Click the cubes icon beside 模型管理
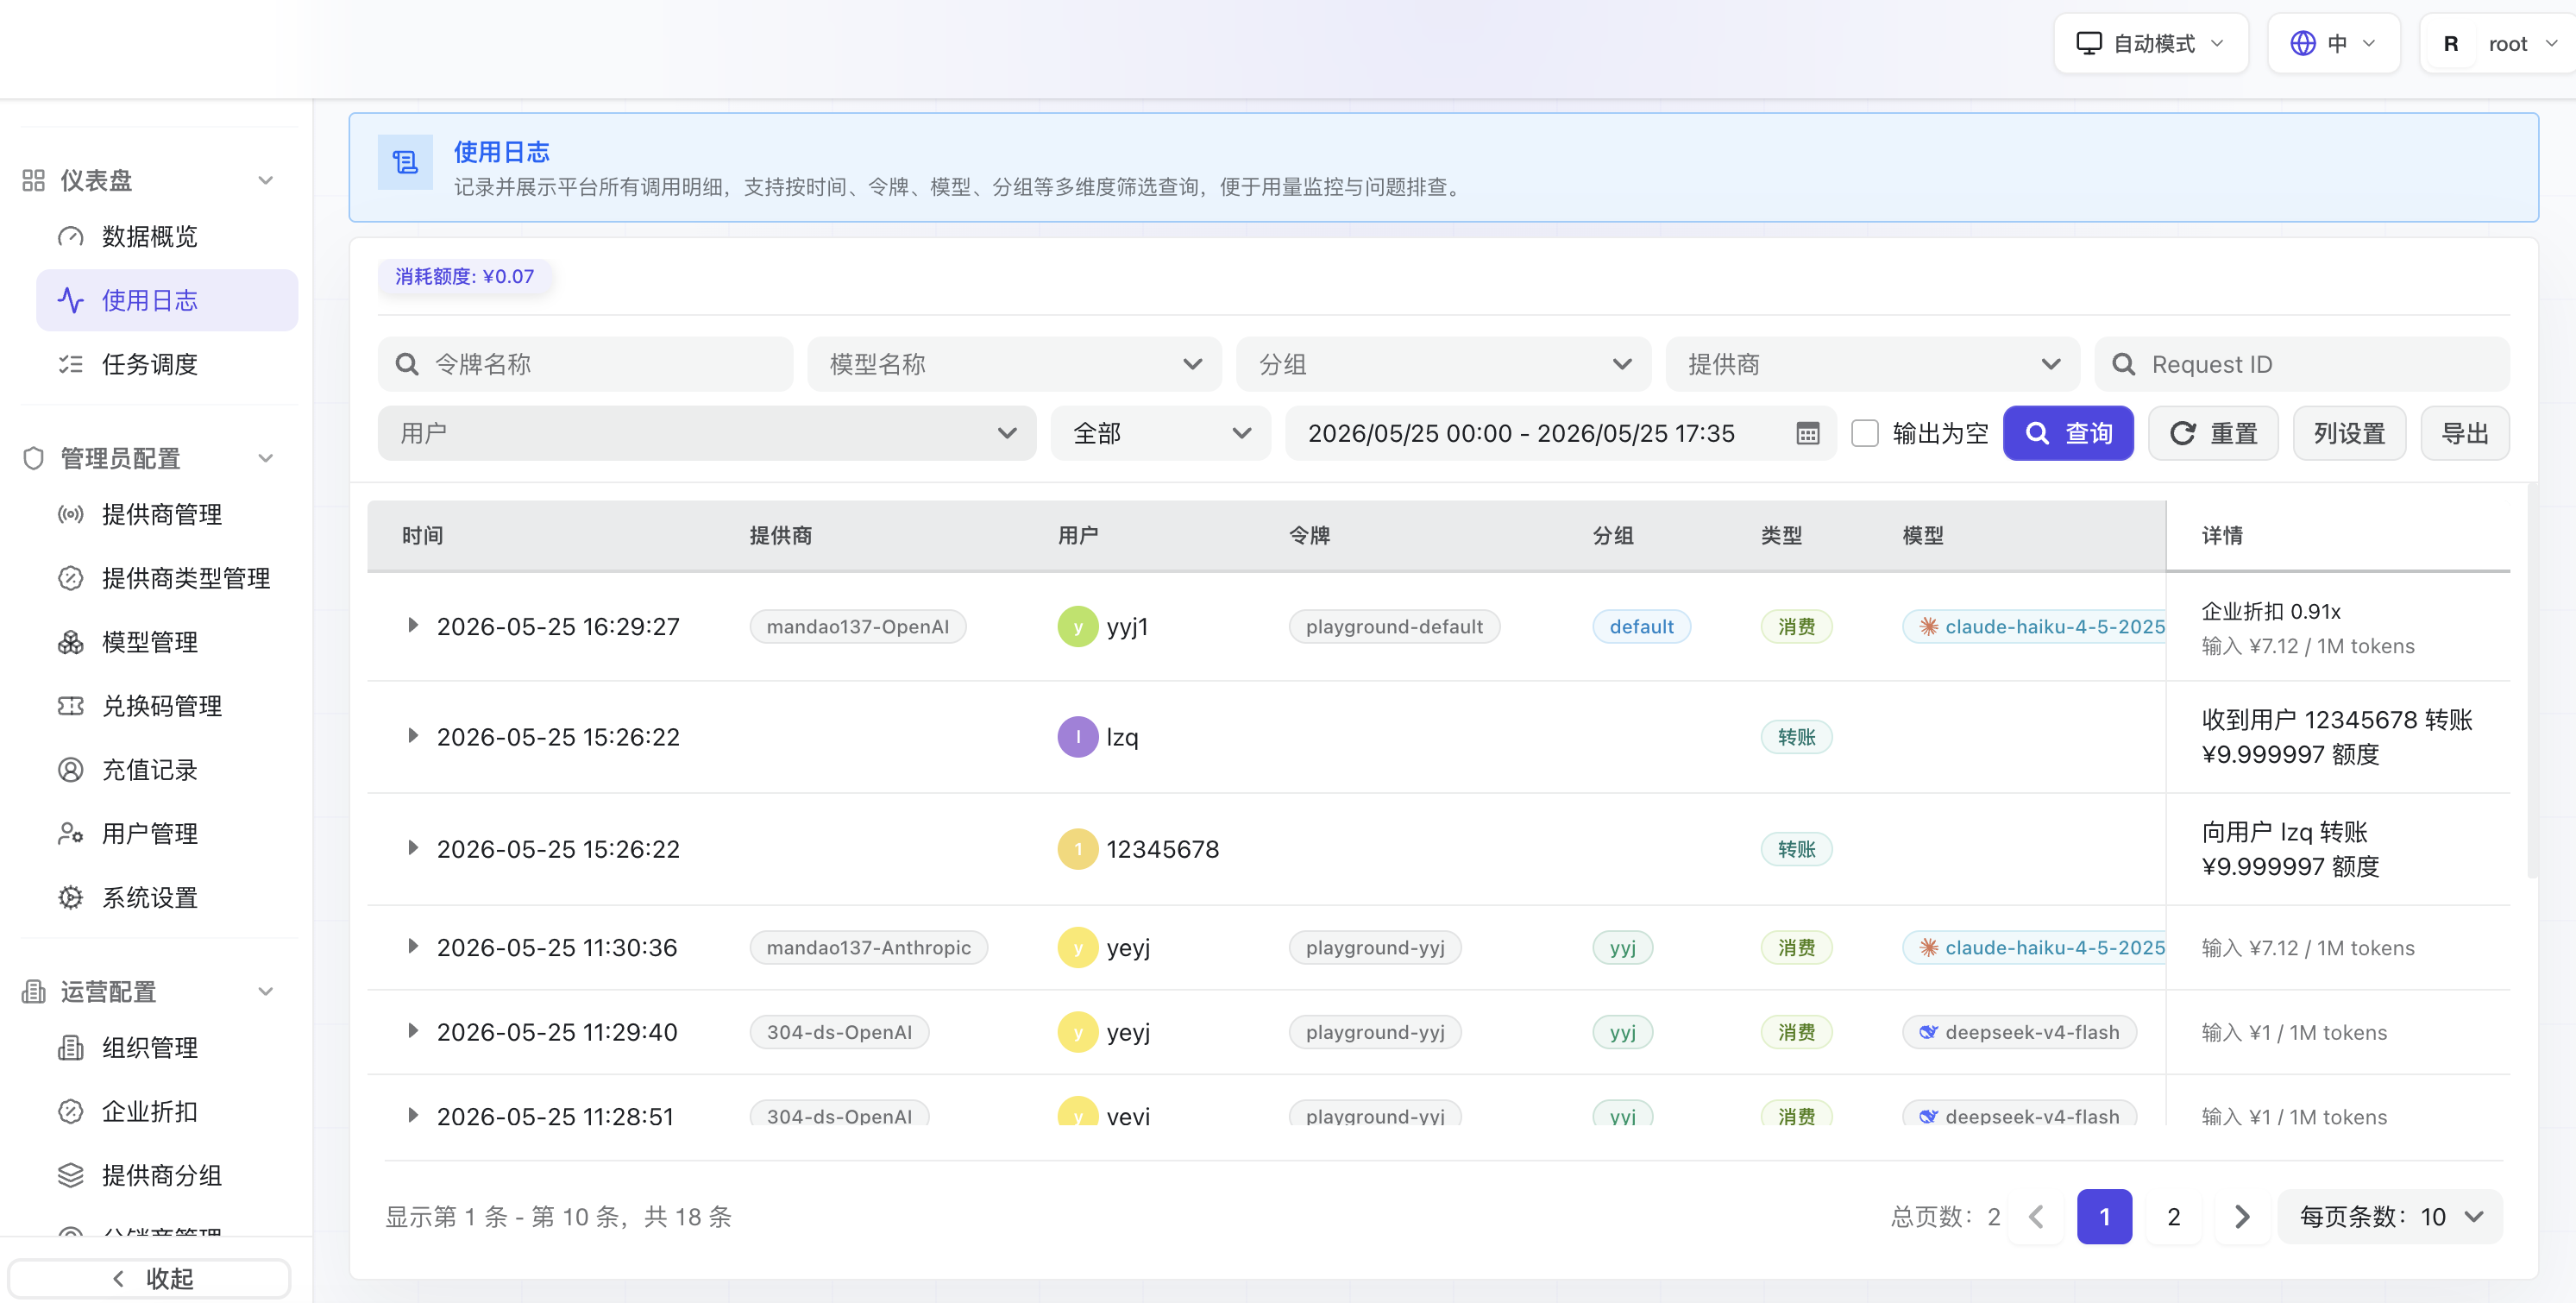Screen dimensions: 2576x1303 click(x=70, y=642)
